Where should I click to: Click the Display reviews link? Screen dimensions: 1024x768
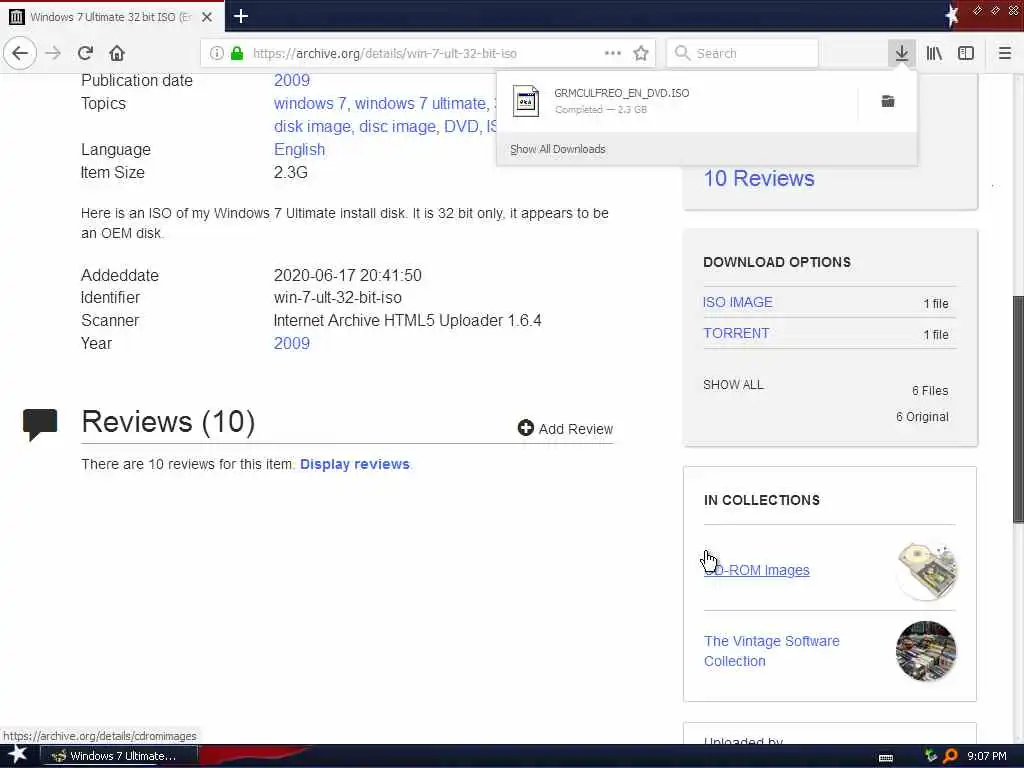355,464
